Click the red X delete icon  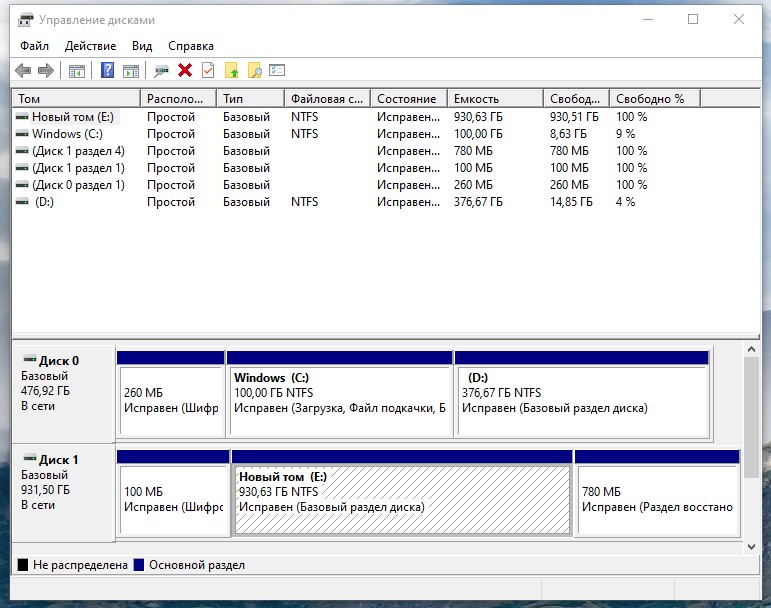pos(185,70)
